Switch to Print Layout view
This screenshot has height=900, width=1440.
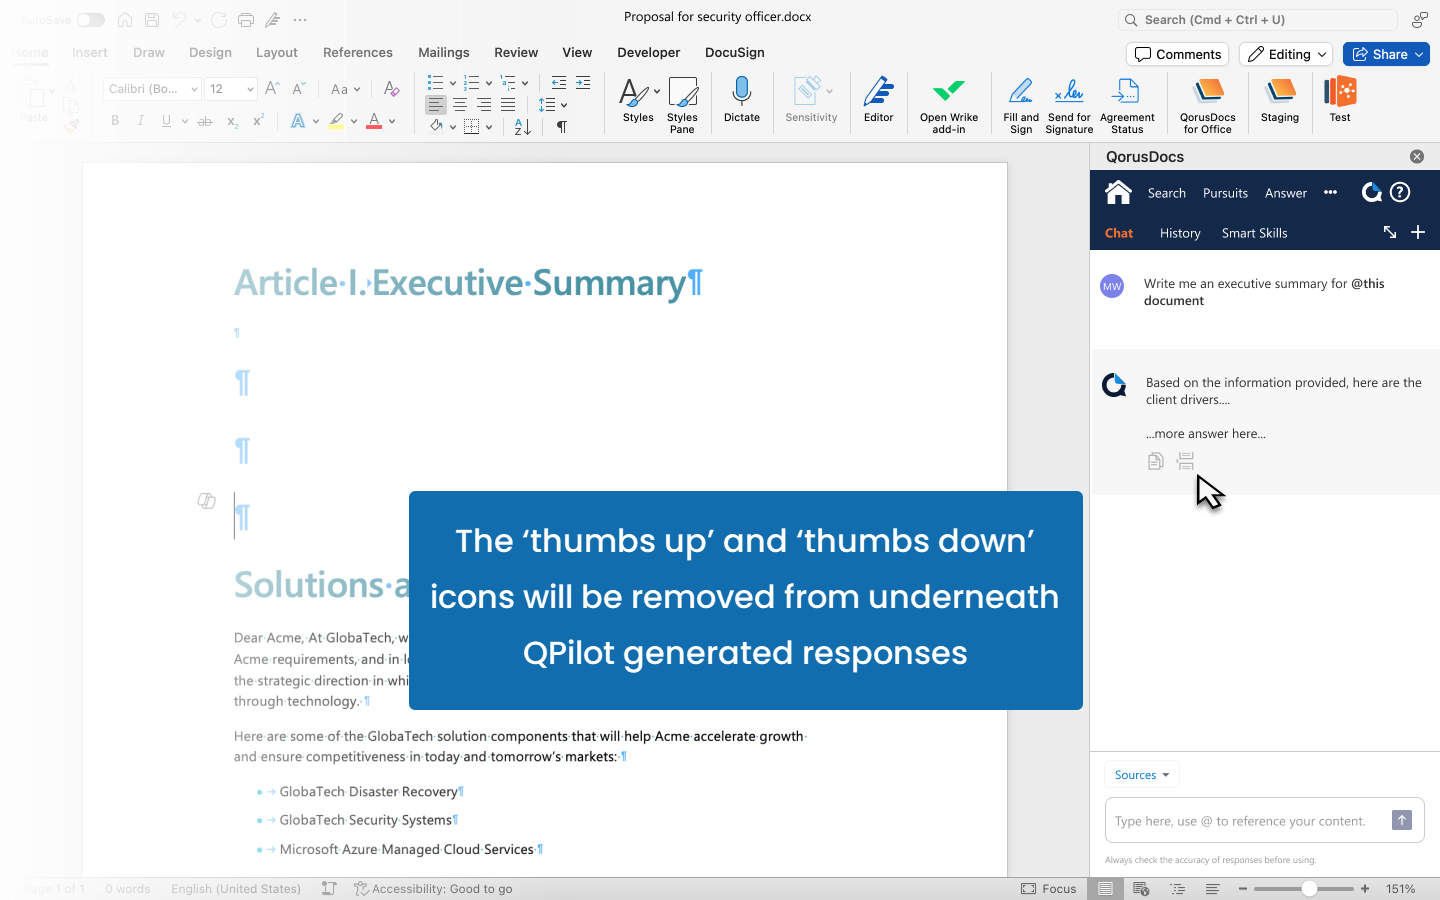coord(1105,888)
